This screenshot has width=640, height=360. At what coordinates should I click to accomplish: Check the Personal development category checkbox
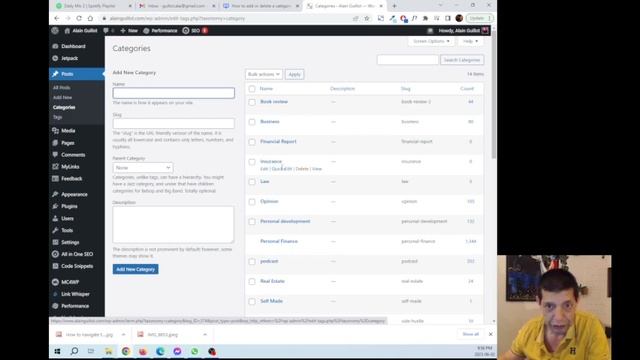(252, 222)
